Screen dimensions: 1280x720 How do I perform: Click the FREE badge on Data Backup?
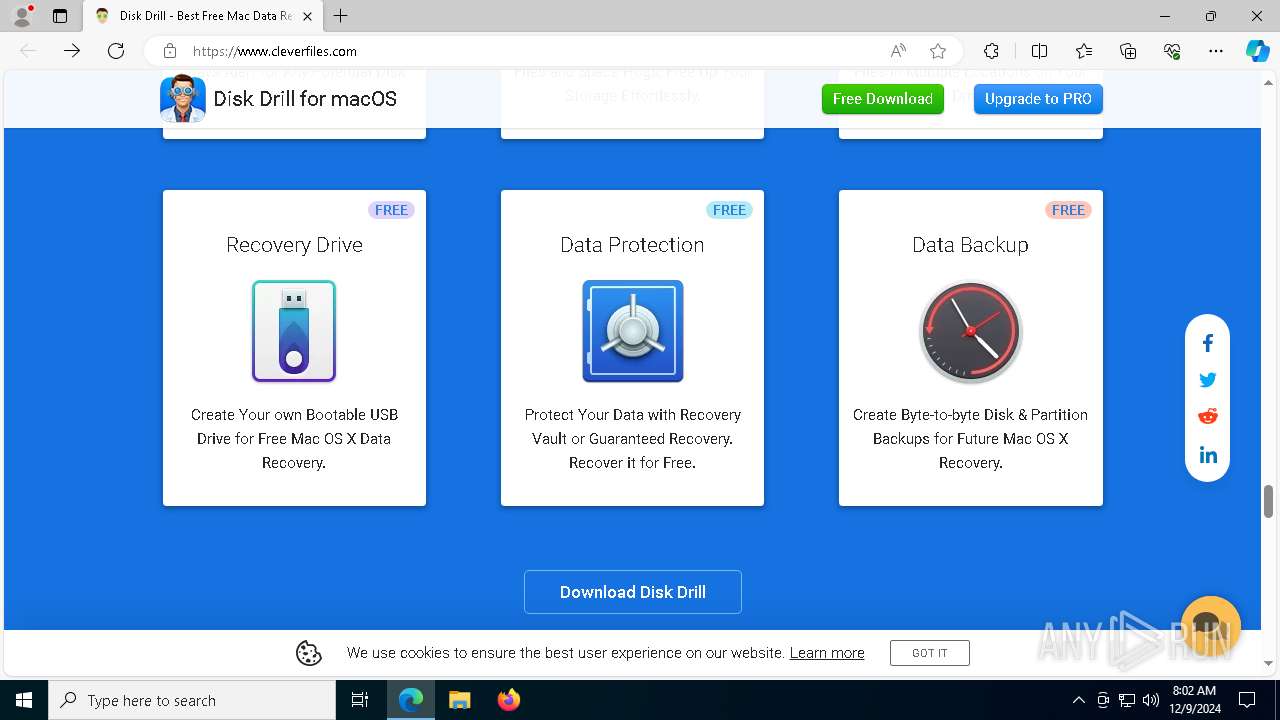pos(1068,210)
